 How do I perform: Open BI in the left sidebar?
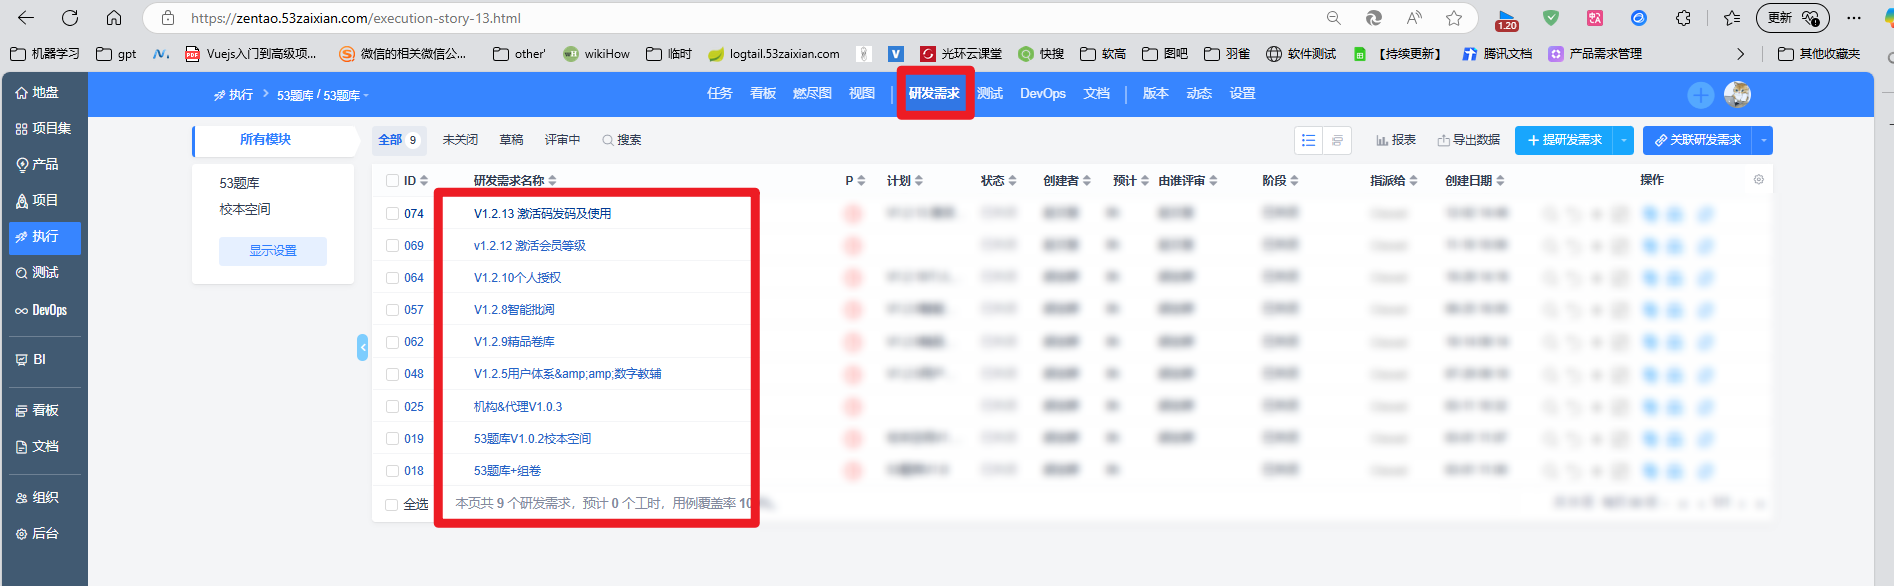pyautogui.click(x=31, y=359)
